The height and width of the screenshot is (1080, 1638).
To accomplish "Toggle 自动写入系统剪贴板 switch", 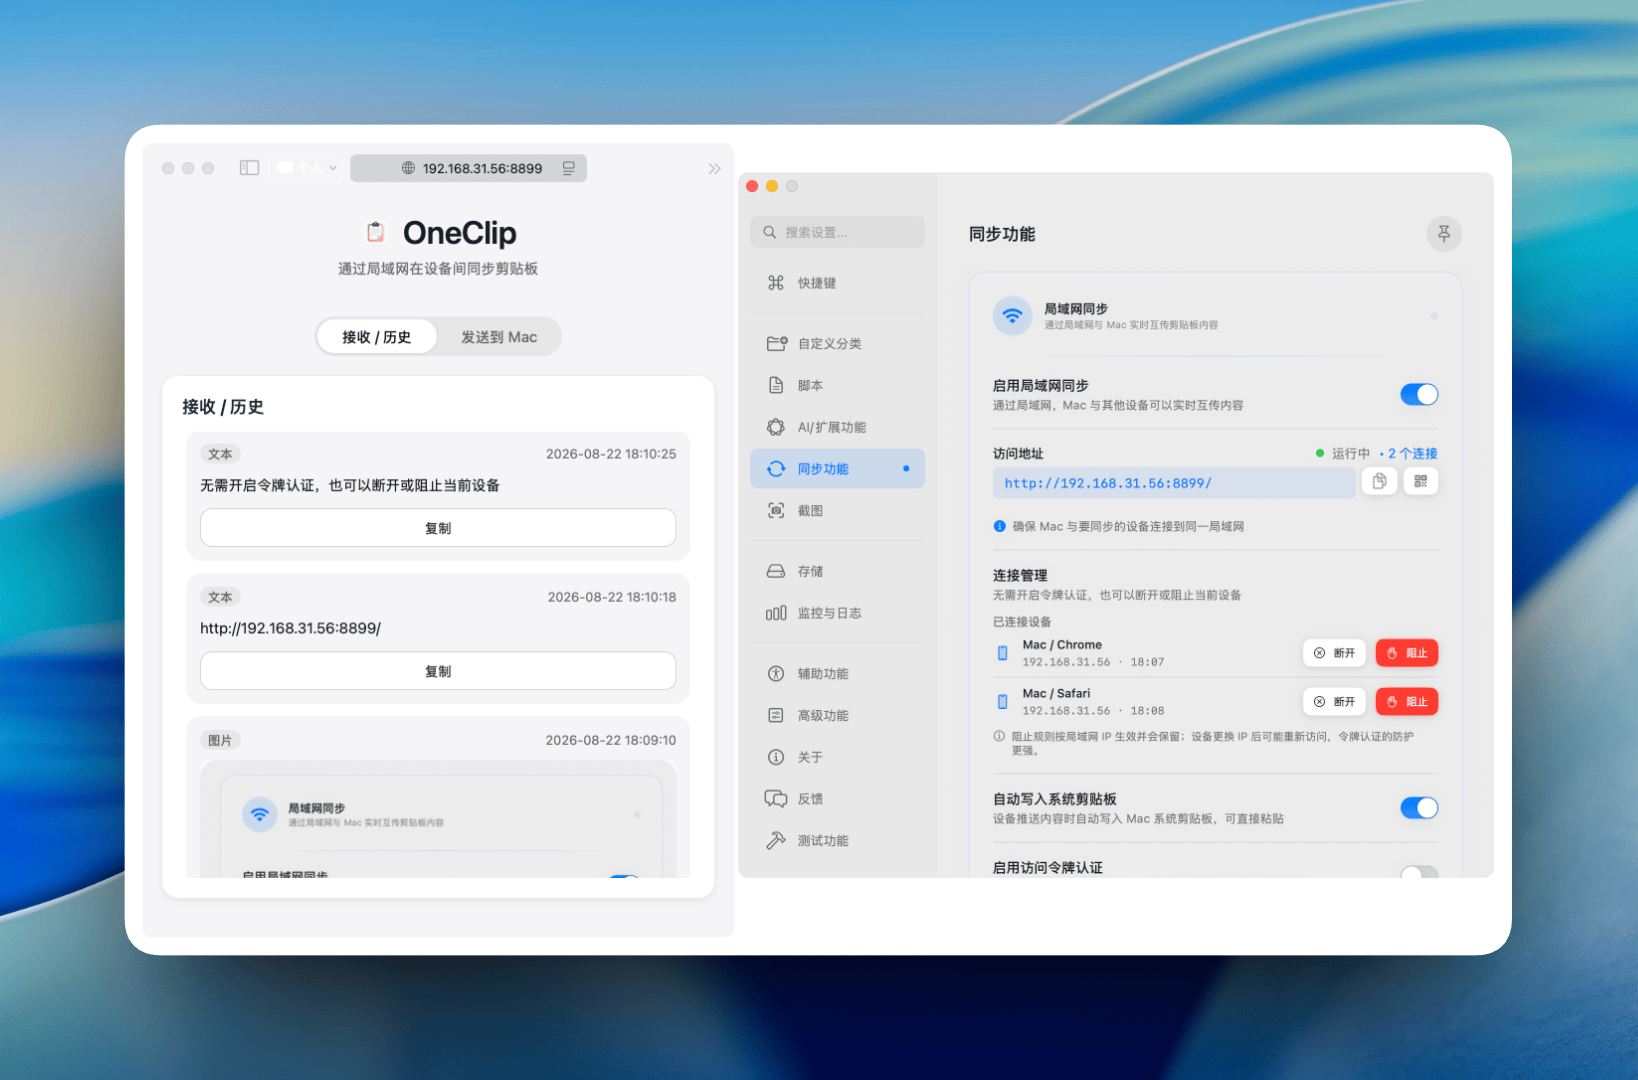I will point(1419,808).
